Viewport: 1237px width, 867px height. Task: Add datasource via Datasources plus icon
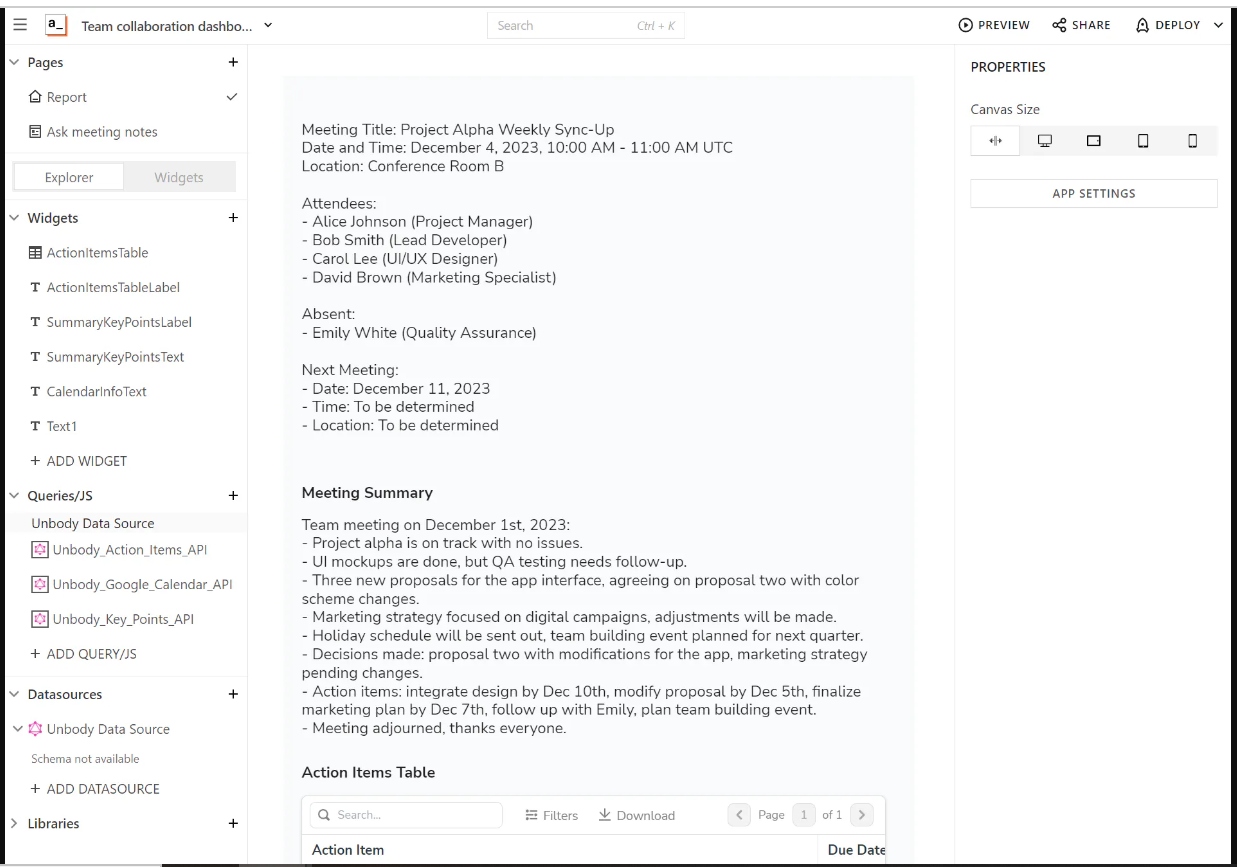[x=233, y=694]
